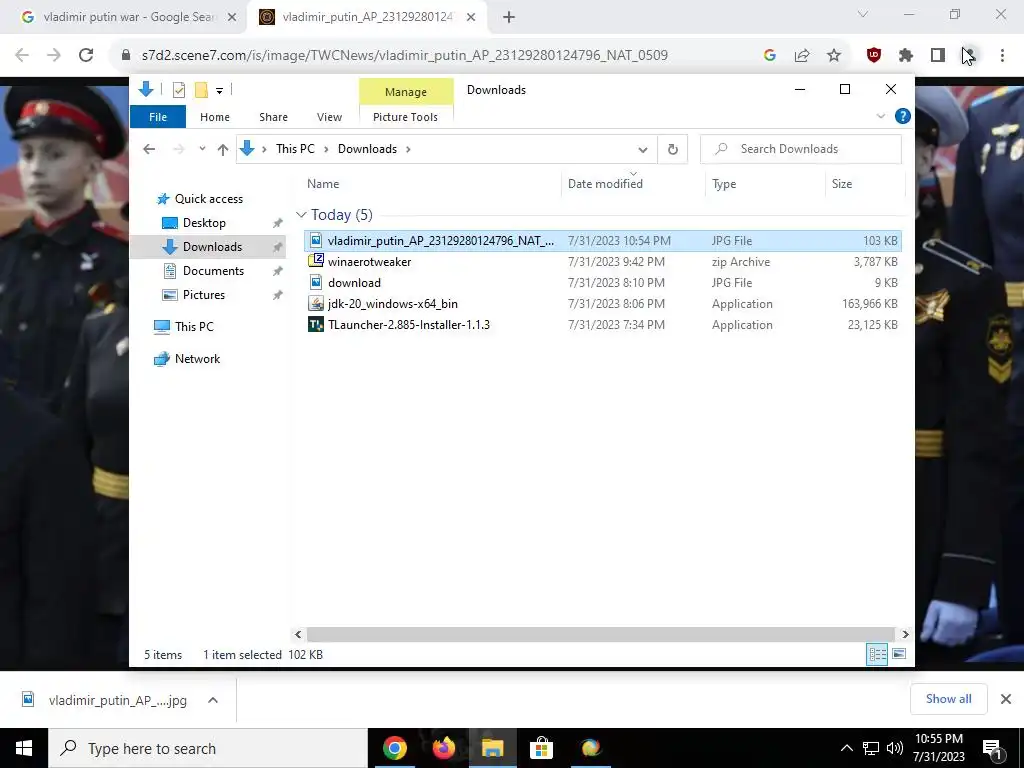
Task: Open Documents in navigation pane
Action: [213, 271]
